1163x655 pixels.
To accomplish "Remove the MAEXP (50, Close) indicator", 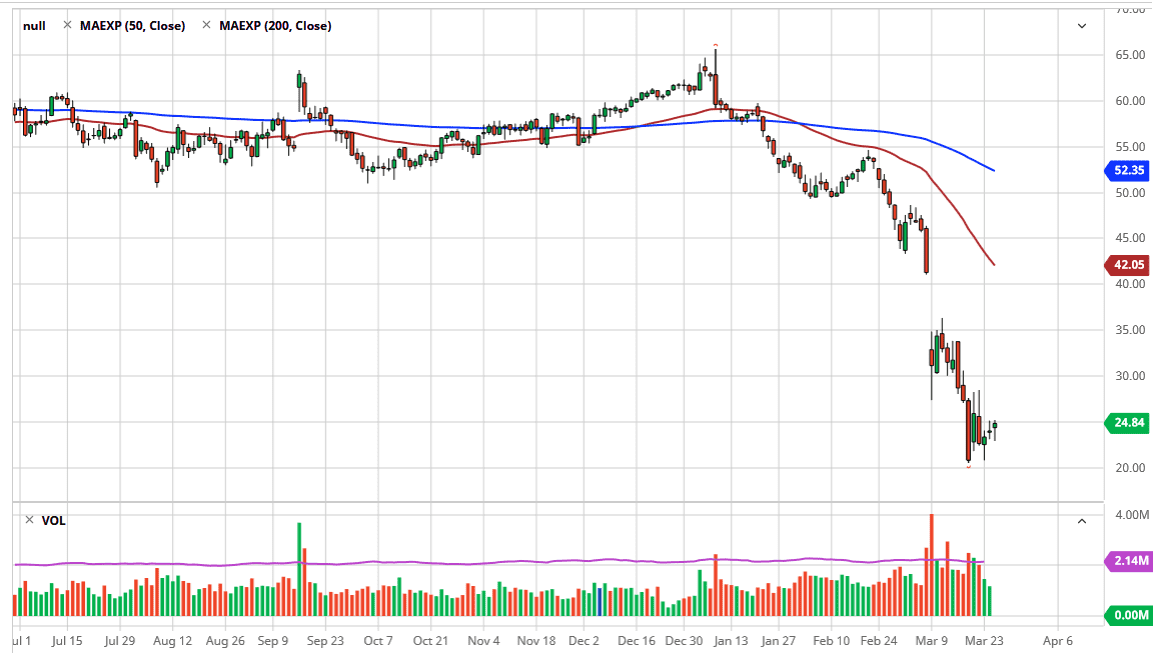I will 68,26.
